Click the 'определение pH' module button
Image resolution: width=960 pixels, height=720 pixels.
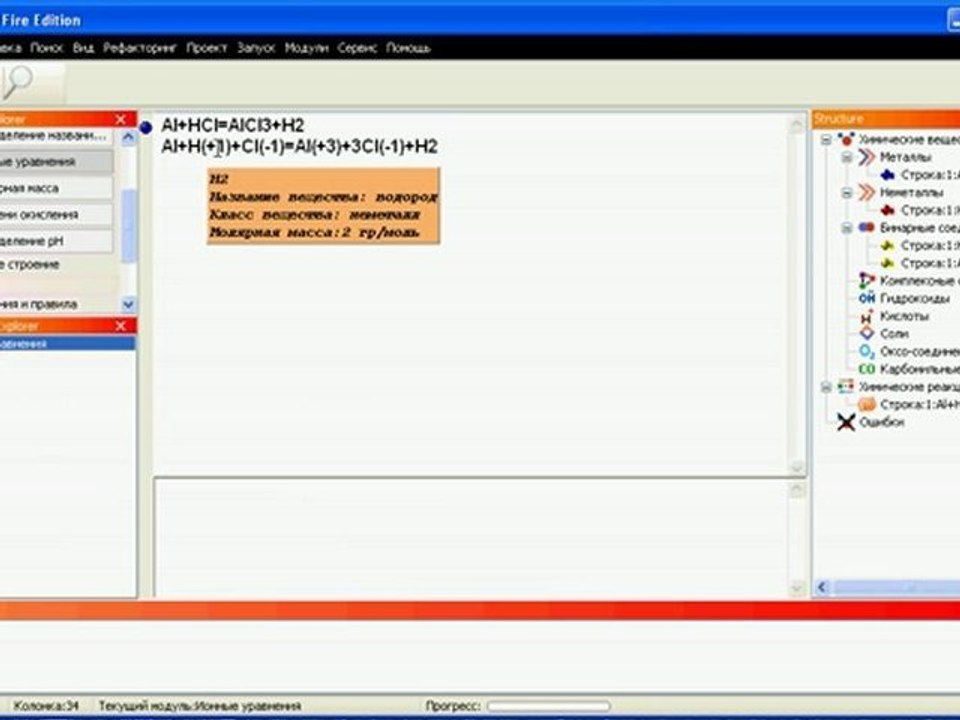tap(56, 241)
